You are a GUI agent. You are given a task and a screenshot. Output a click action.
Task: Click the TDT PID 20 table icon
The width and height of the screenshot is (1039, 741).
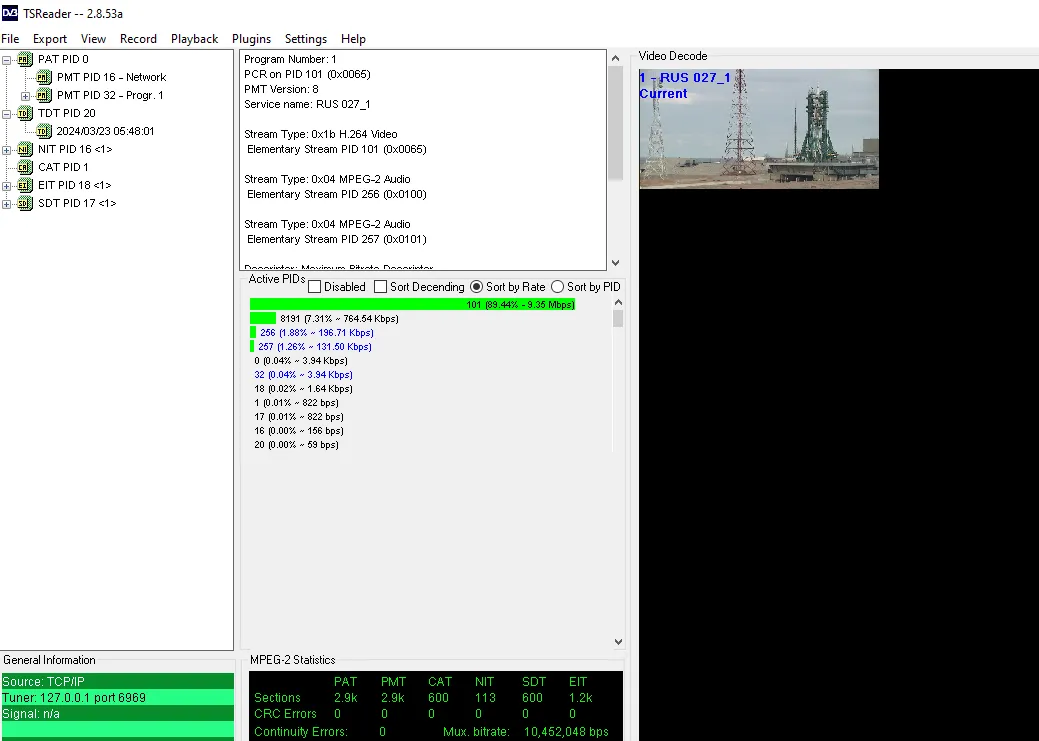tap(25, 113)
